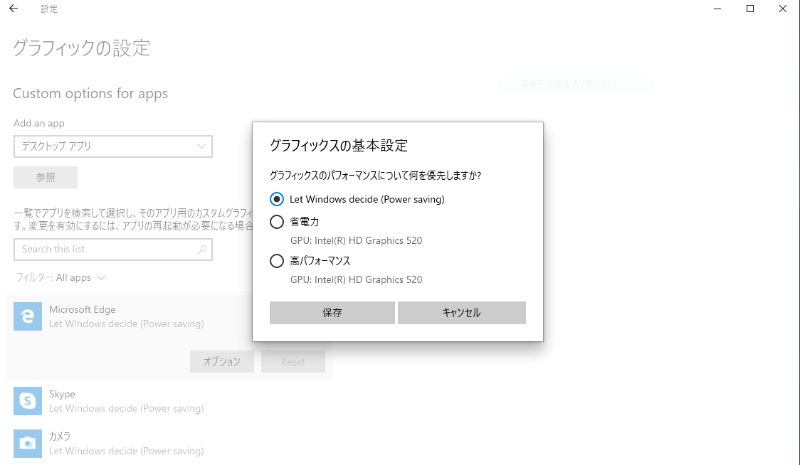Click the グラフィックの設定 page heading
The height and width of the screenshot is (465, 800).
click(82, 48)
